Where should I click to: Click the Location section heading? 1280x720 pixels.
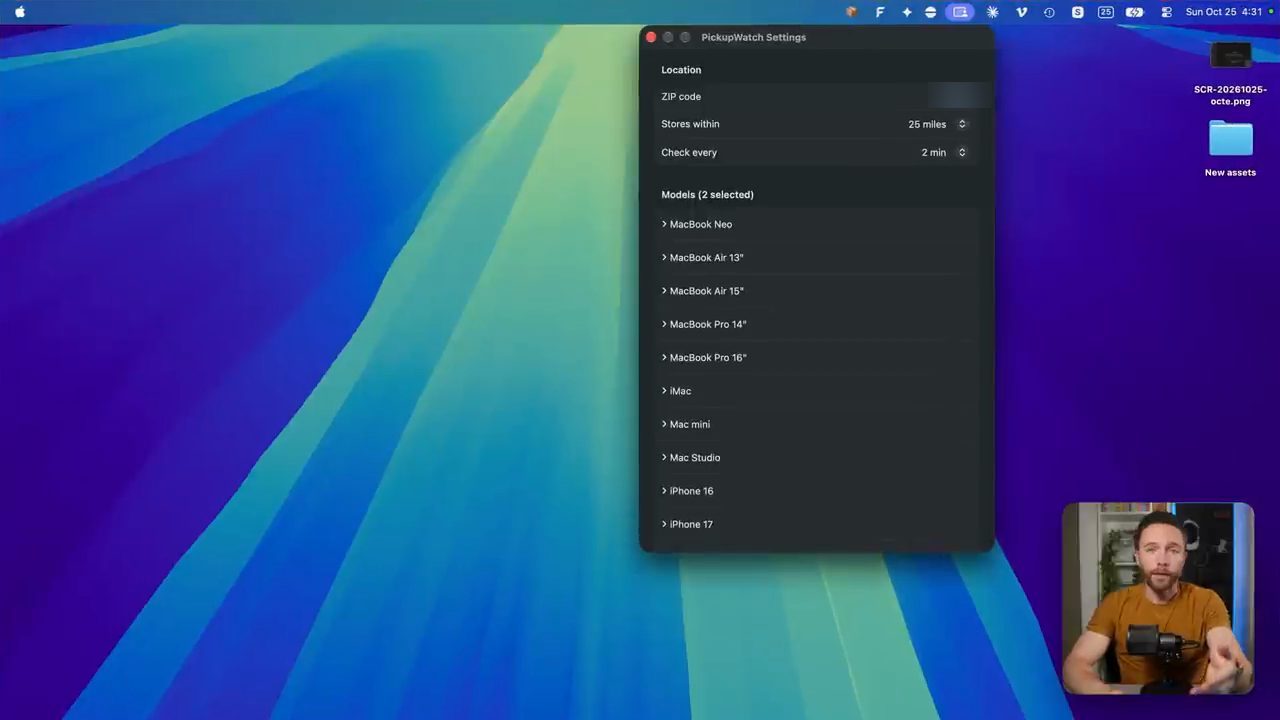point(681,70)
